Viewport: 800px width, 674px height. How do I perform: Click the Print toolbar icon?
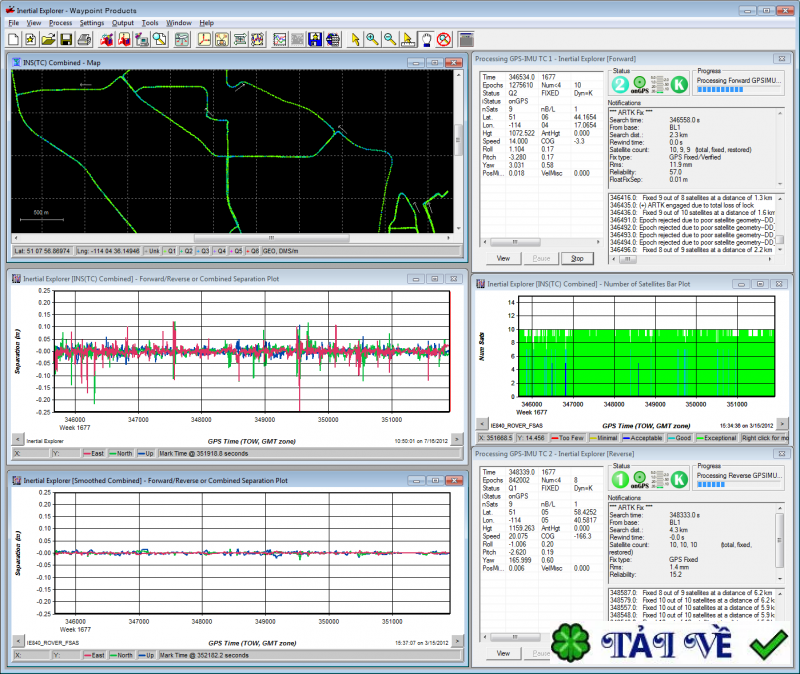pyautogui.click(x=84, y=39)
